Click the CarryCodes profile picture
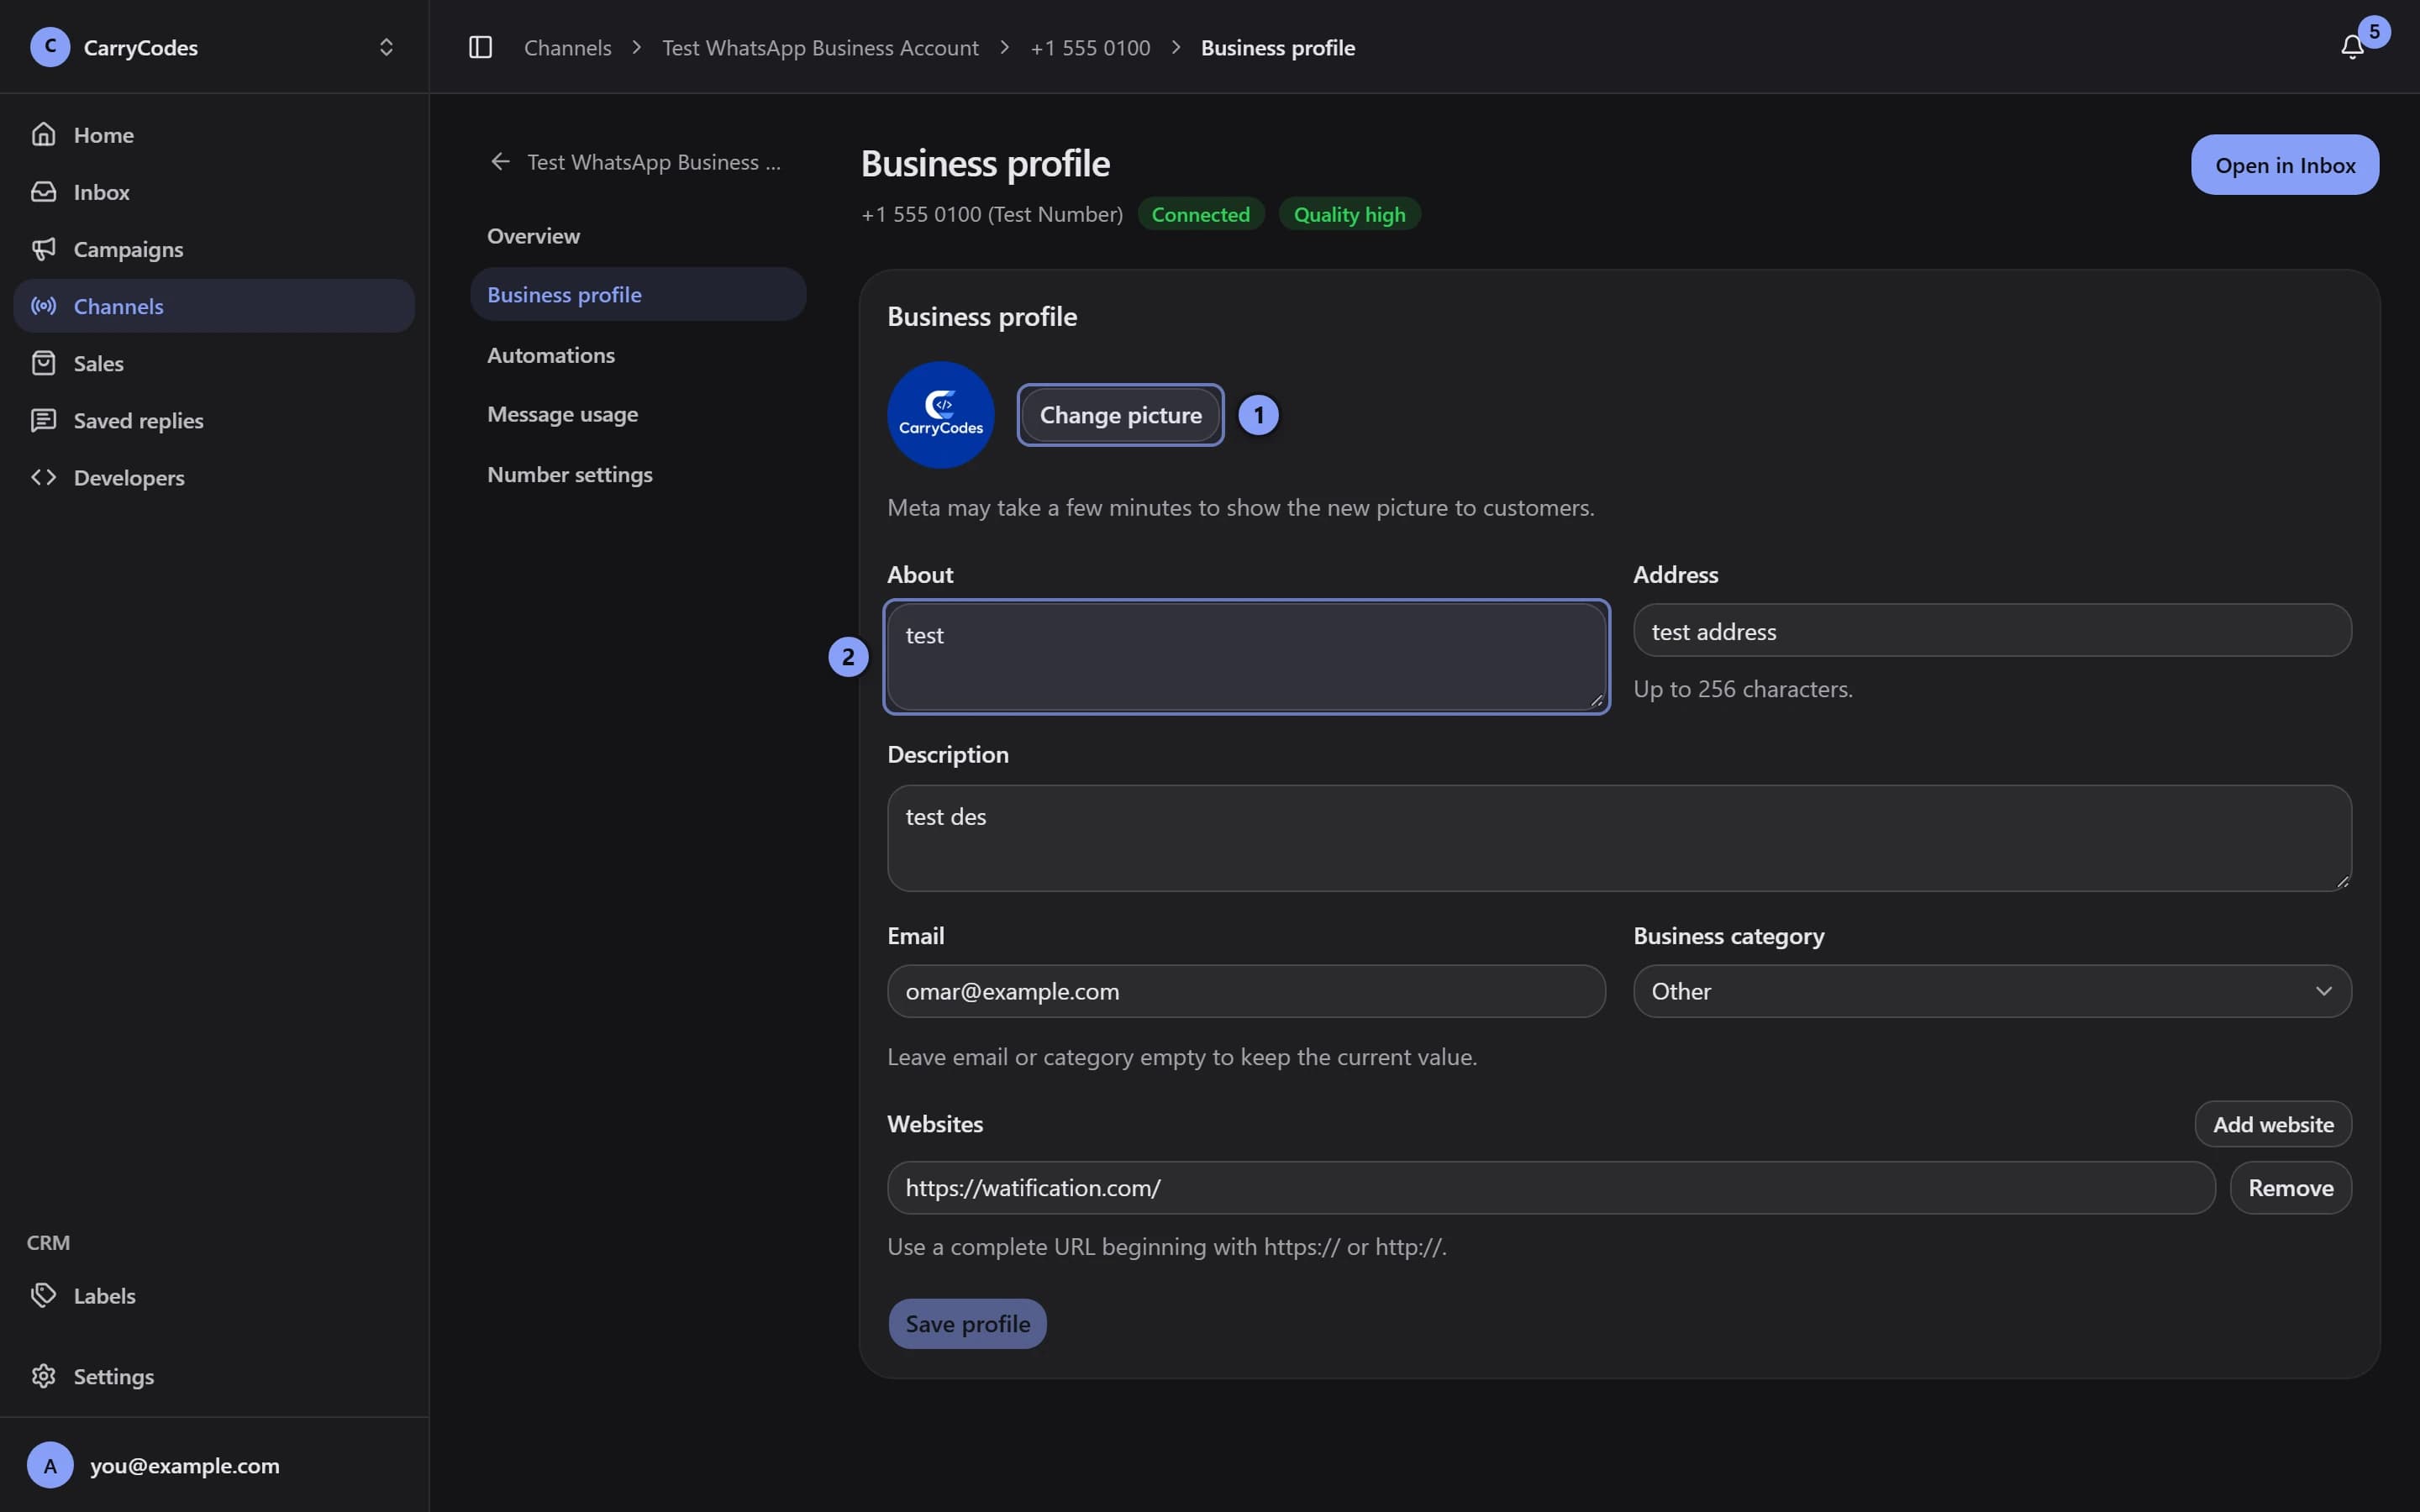Viewport: 2420px width, 1512px height. pos(940,414)
